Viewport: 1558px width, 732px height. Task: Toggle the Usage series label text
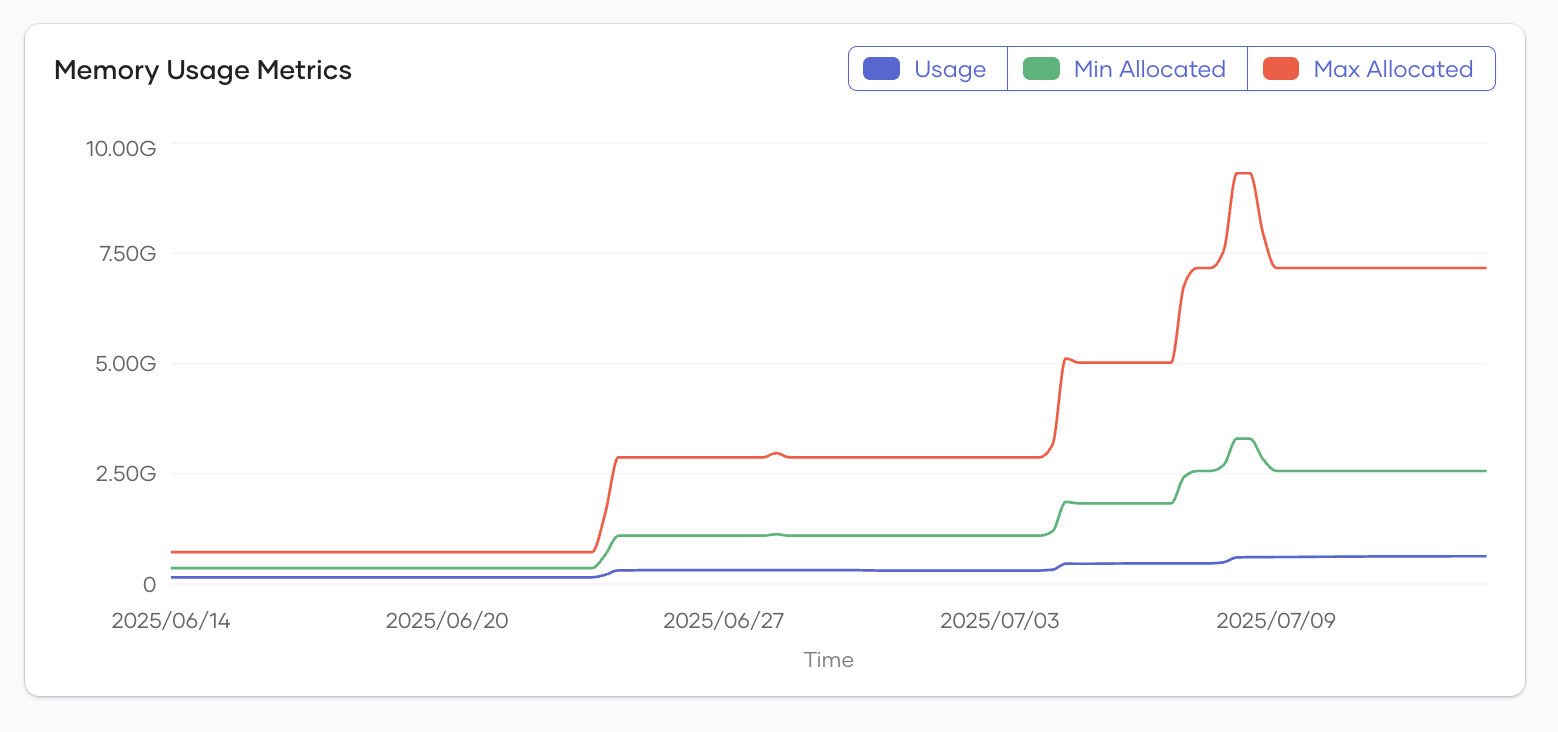pos(950,69)
